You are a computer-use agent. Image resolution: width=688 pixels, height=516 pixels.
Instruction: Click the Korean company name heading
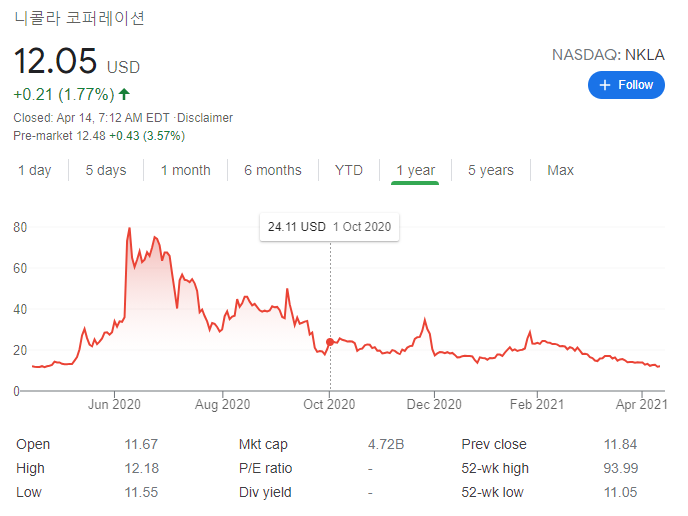(x=79, y=18)
